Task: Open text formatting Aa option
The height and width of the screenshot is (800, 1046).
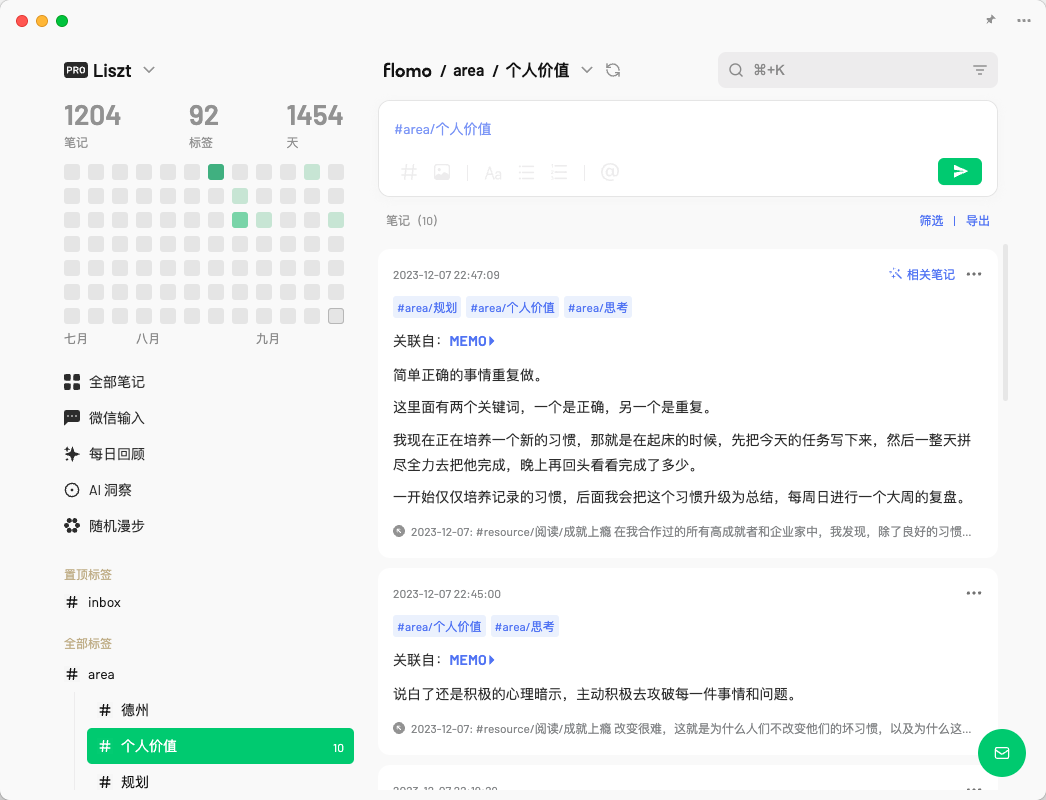Action: (x=493, y=172)
